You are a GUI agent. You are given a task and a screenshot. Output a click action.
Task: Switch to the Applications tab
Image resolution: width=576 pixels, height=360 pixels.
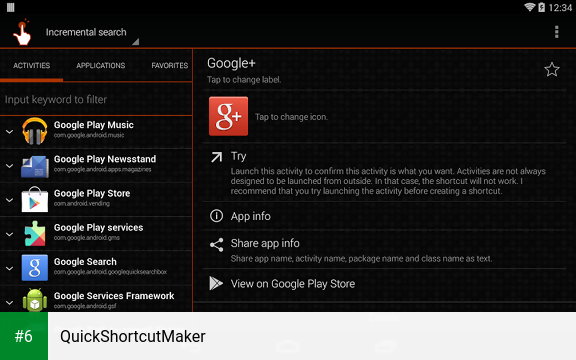[x=101, y=65]
